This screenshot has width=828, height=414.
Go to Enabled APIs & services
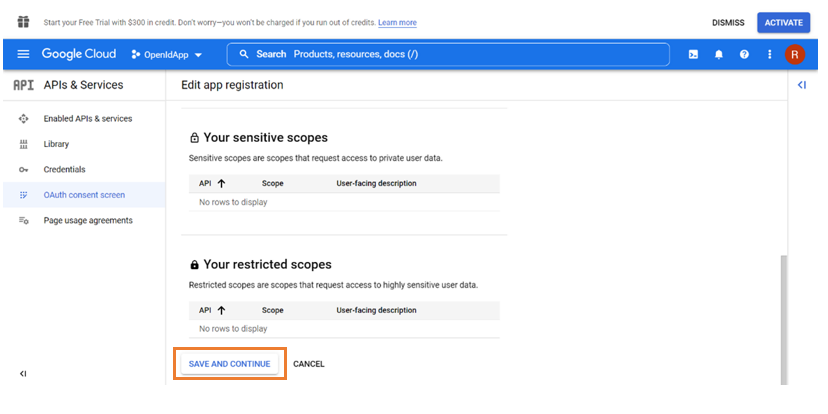tap(87, 119)
